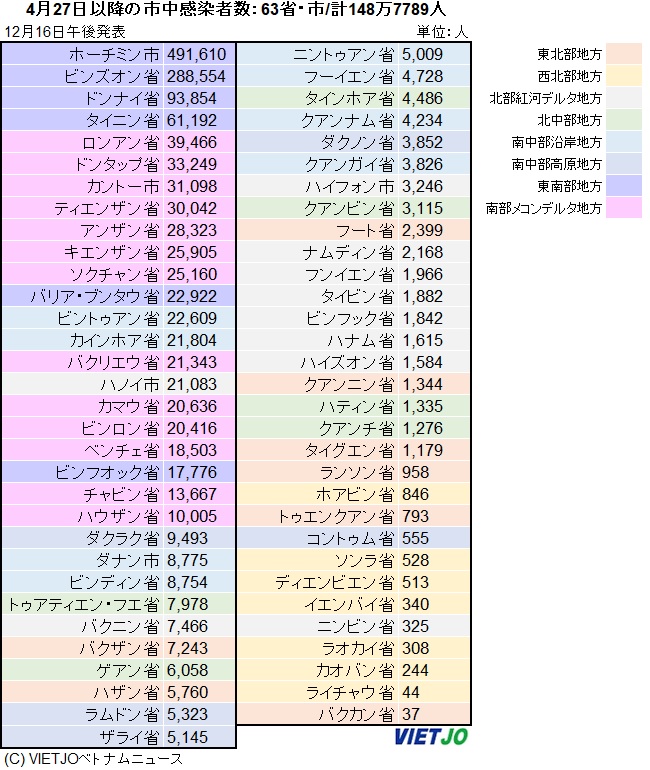Select the ザライ省 entry
The height and width of the screenshot is (770, 650).
click(129, 737)
